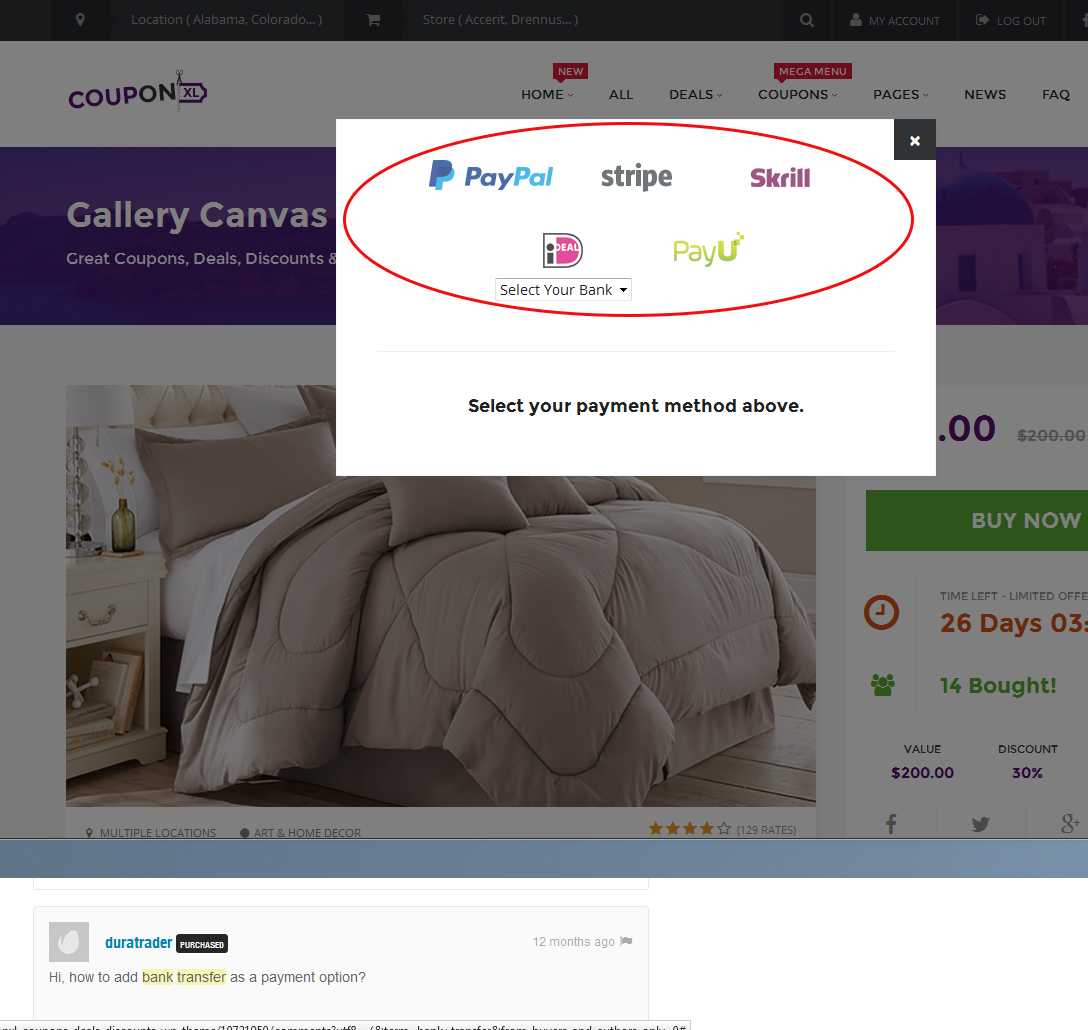The width and height of the screenshot is (1088, 1030).
Task: Choose PayPal as payment method
Action: (491, 176)
